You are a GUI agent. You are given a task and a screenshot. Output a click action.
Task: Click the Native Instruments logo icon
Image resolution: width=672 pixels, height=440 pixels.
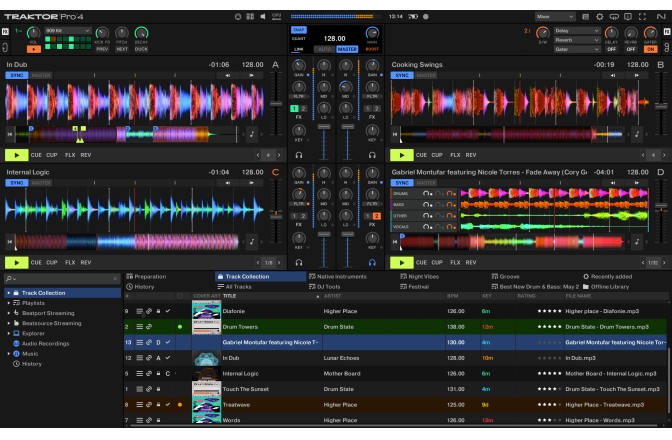pyautogui.click(x=659, y=17)
